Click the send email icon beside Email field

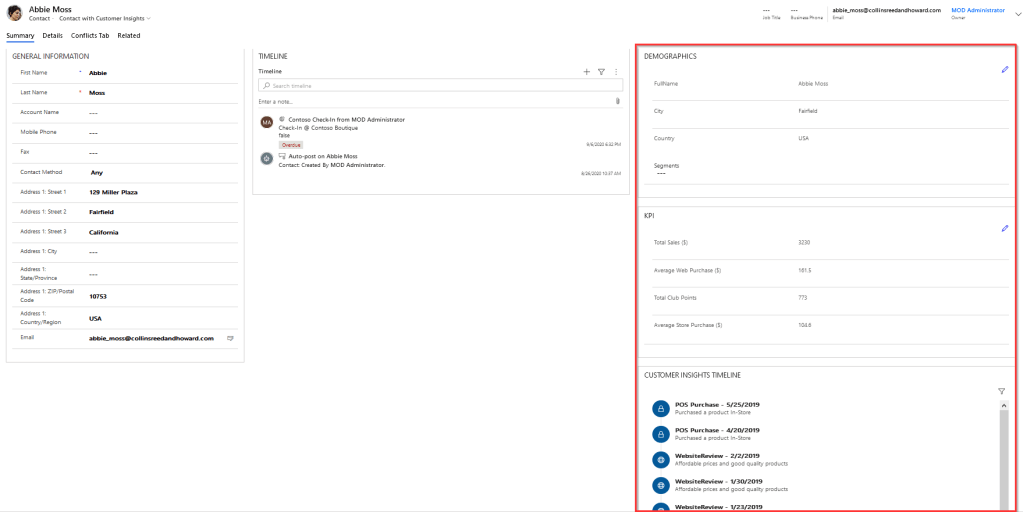click(230, 339)
